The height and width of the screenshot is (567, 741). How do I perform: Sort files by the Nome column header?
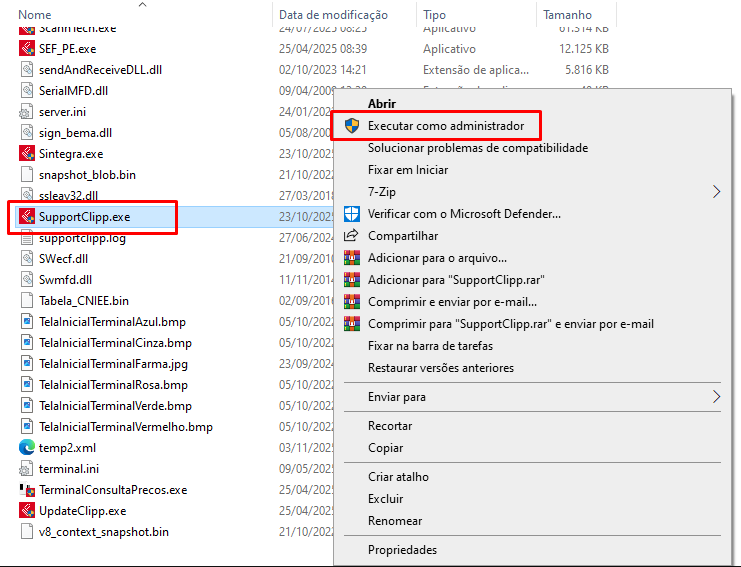[x=36, y=15]
